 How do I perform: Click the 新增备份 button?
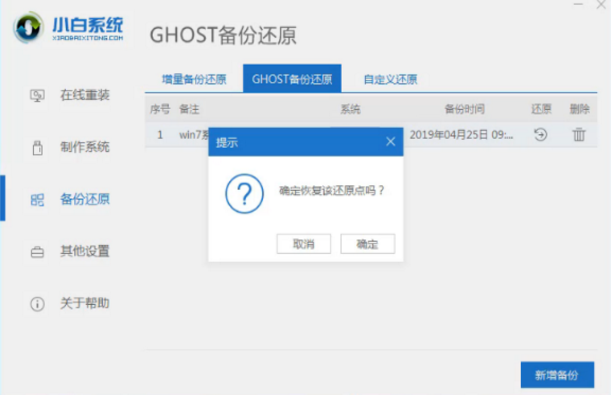tap(557, 375)
